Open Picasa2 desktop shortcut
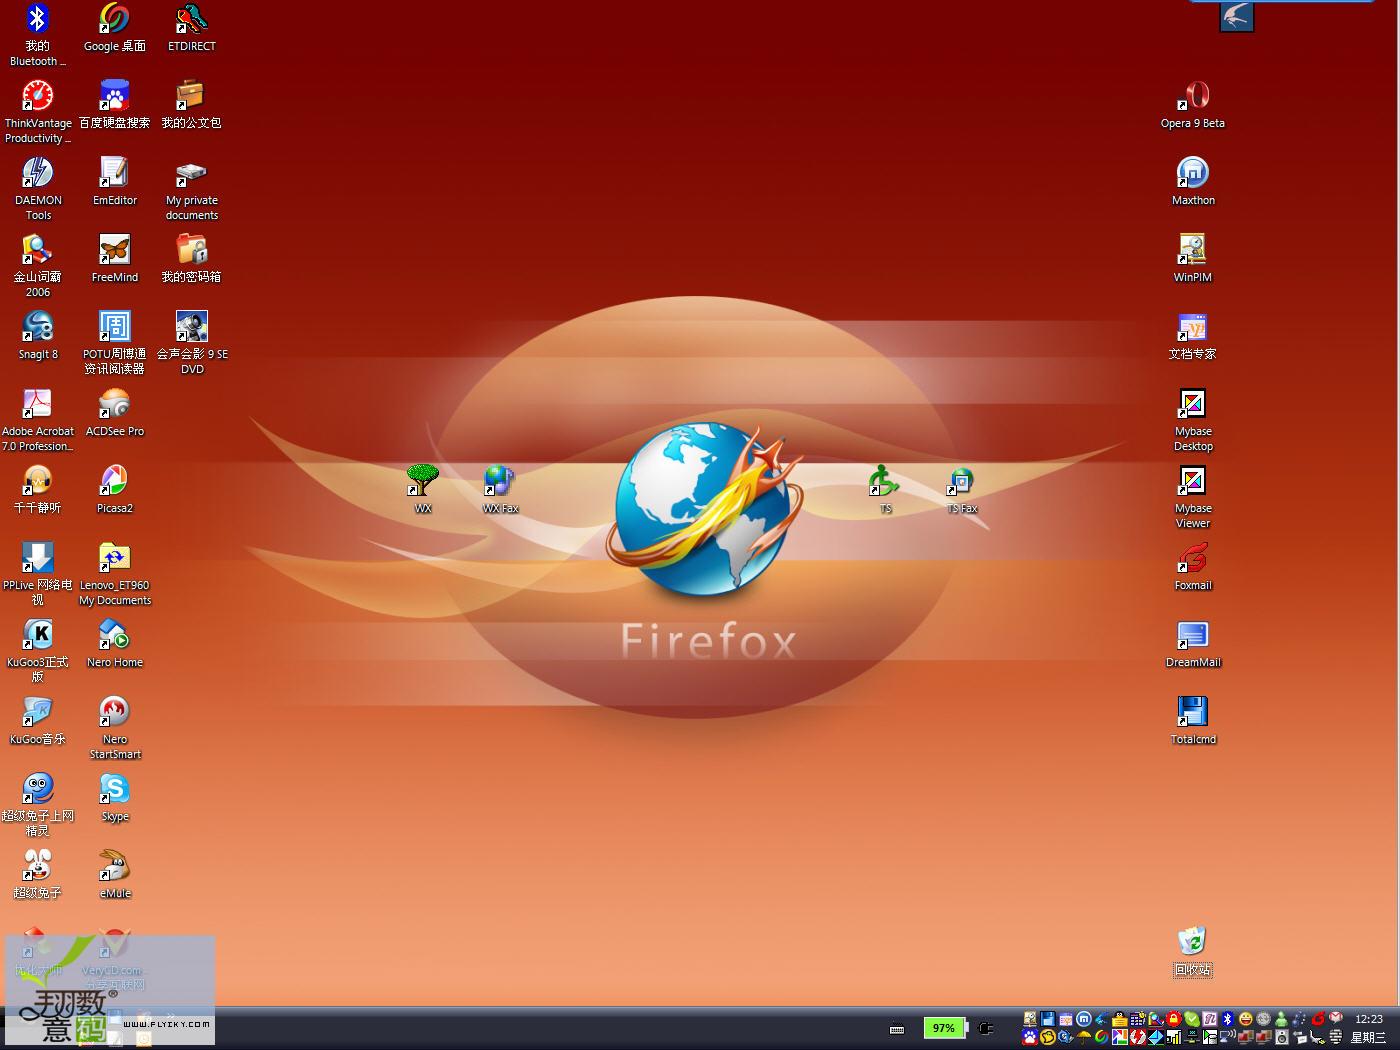 click(x=114, y=490)
